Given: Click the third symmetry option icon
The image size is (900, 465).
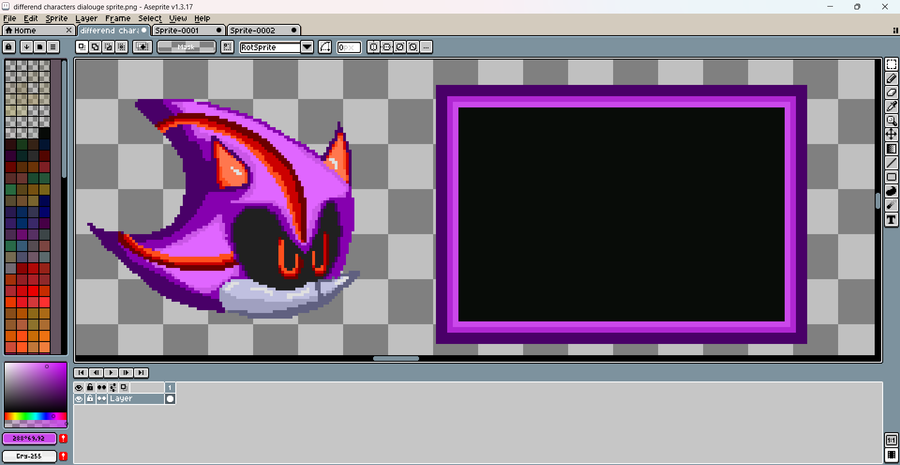Looking at the screenshot, I should tap(399, 47).
